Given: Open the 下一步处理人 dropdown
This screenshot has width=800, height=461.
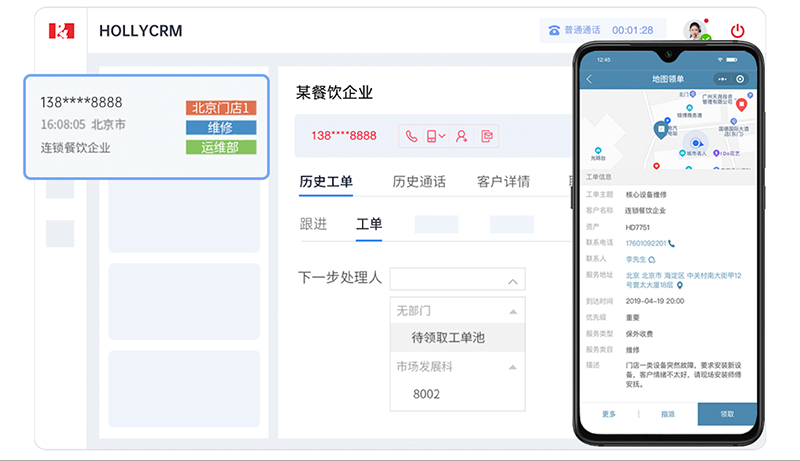Looking at the screenshot, I should pyautogui.click(x=458, y=279).
